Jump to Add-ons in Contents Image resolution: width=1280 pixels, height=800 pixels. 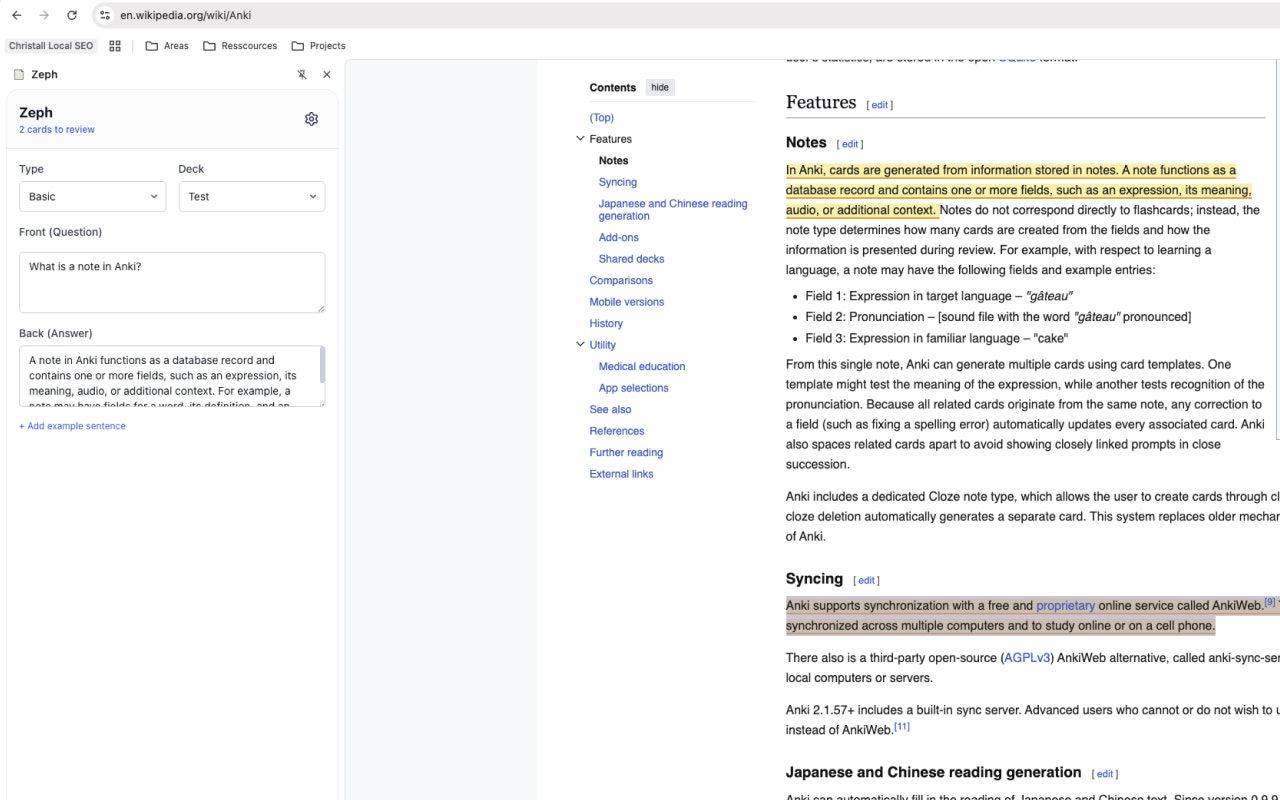[x=619, y=238]
